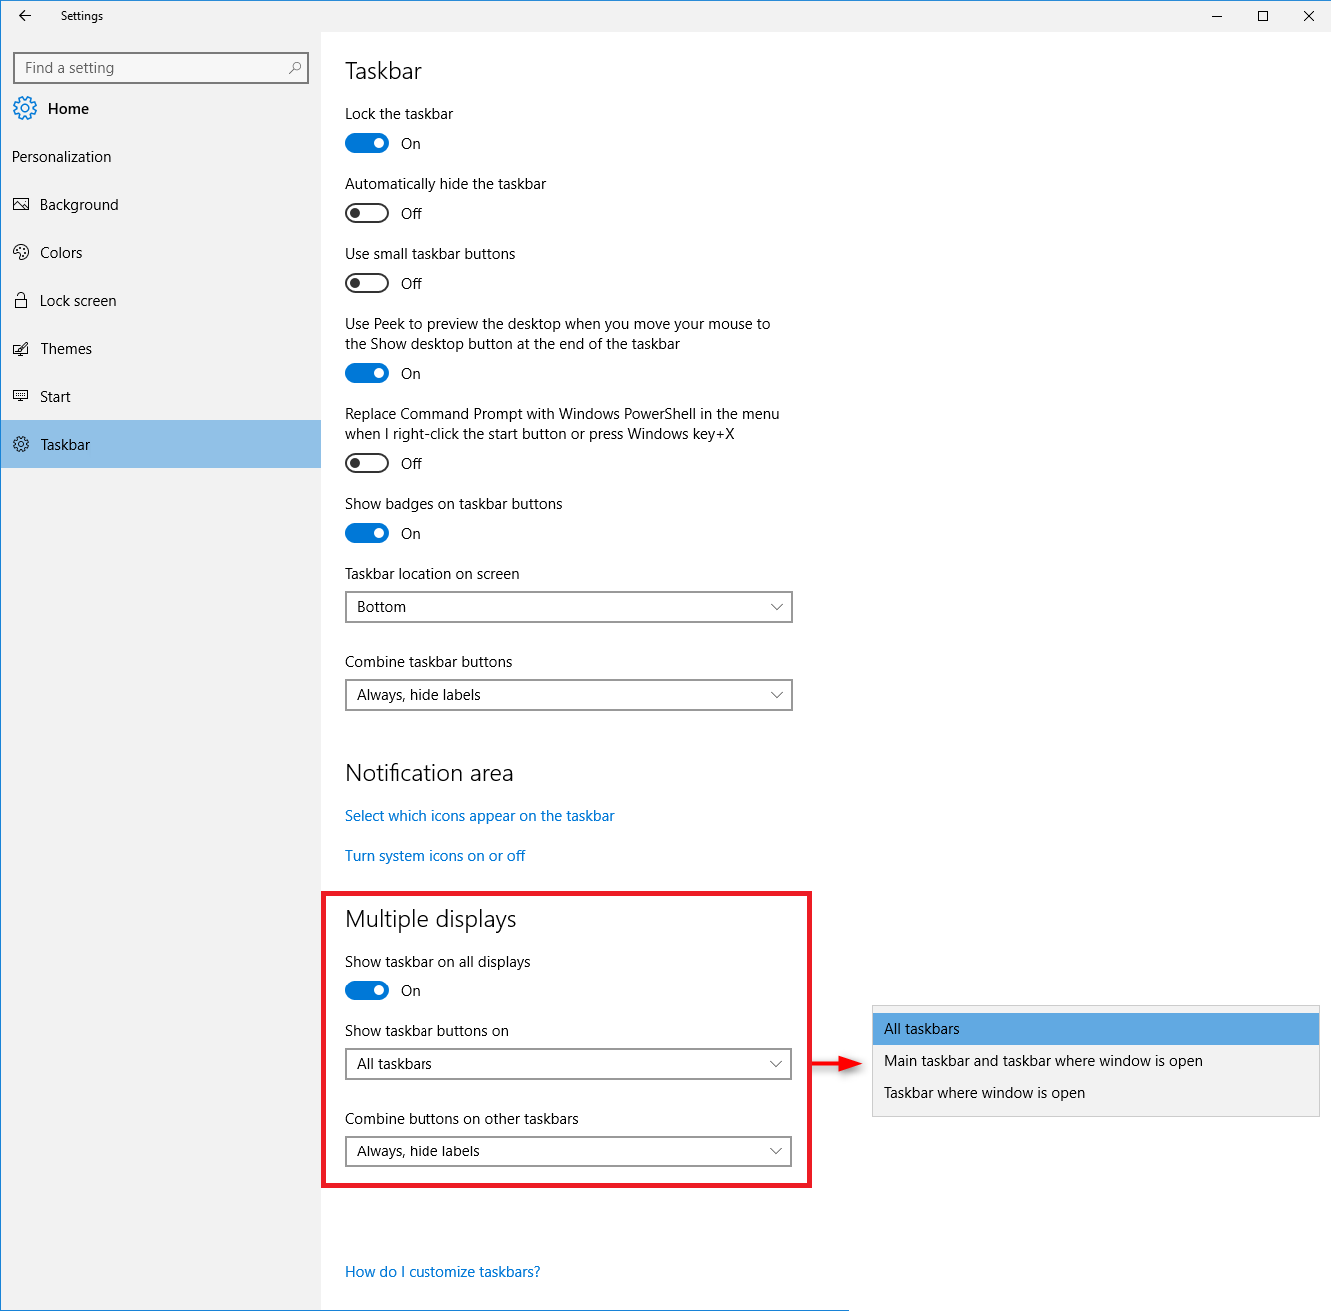Click the Home gear icon
This screenshot has height=1313, width=1331.
click(x=25, y=108)
